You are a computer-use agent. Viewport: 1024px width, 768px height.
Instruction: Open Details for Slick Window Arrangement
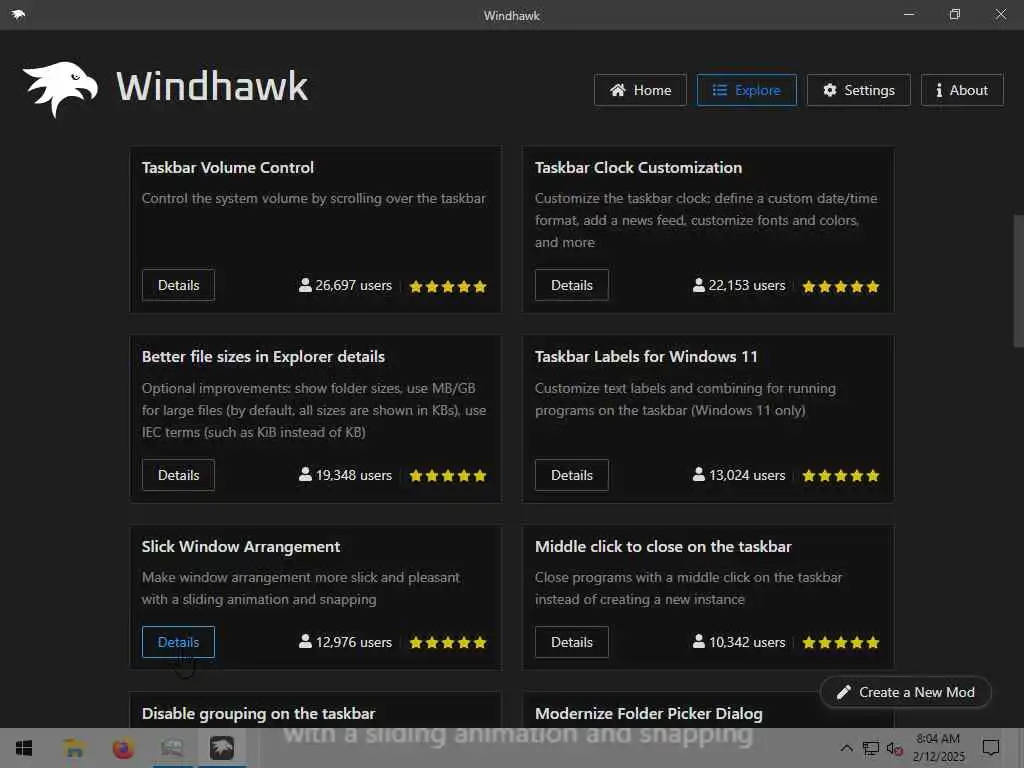point(178,642)
